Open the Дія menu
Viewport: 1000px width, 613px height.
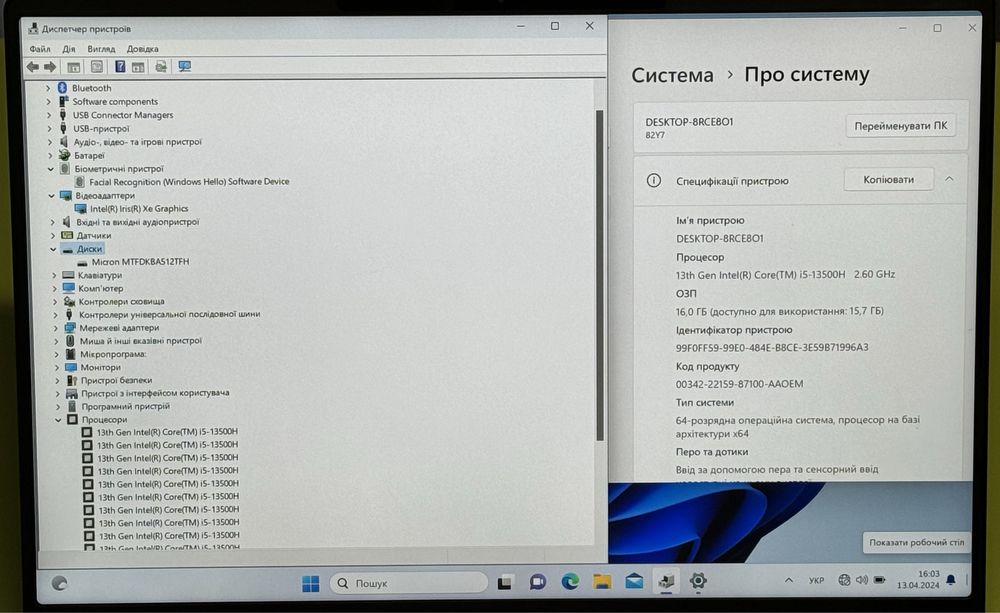pyautogui.click(x=68, y=48)
